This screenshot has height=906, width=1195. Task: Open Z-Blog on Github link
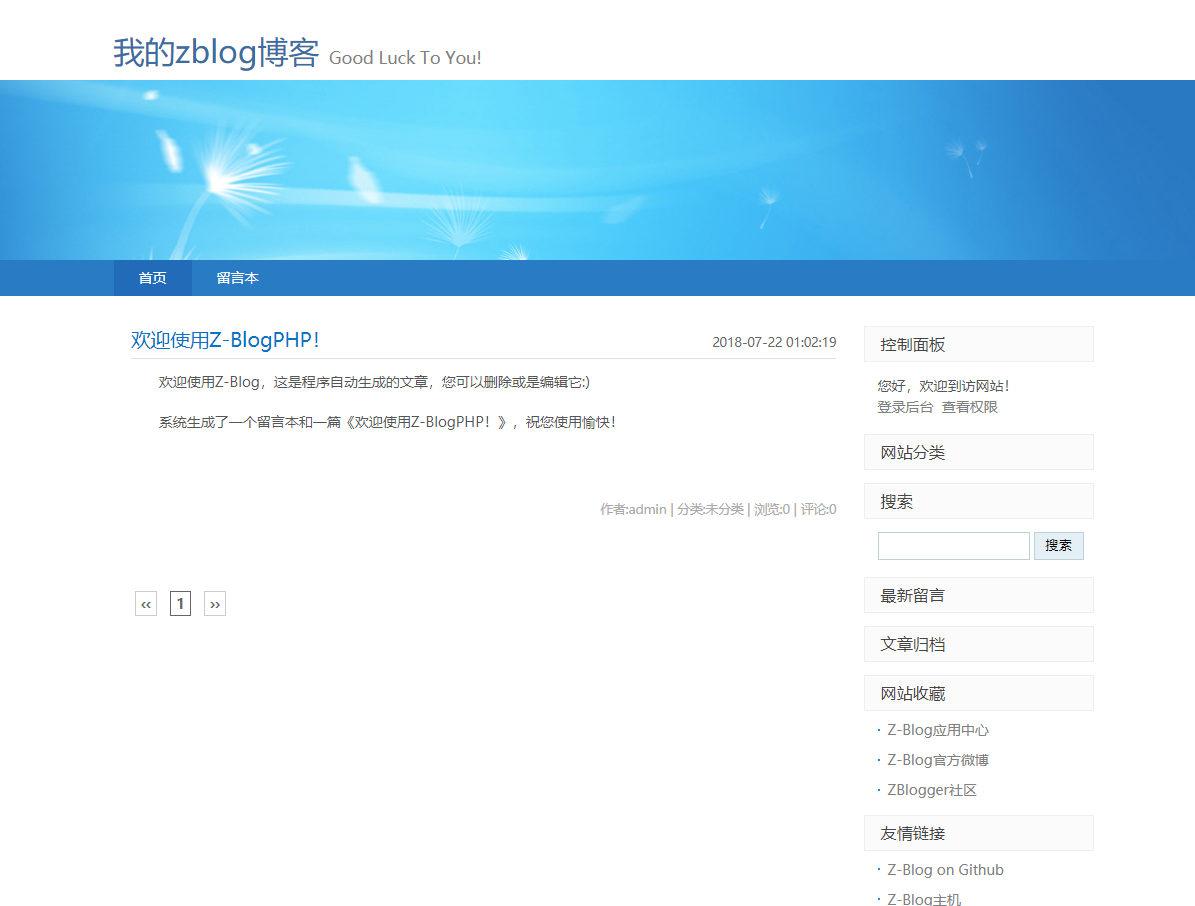click(x=944, y=869)
